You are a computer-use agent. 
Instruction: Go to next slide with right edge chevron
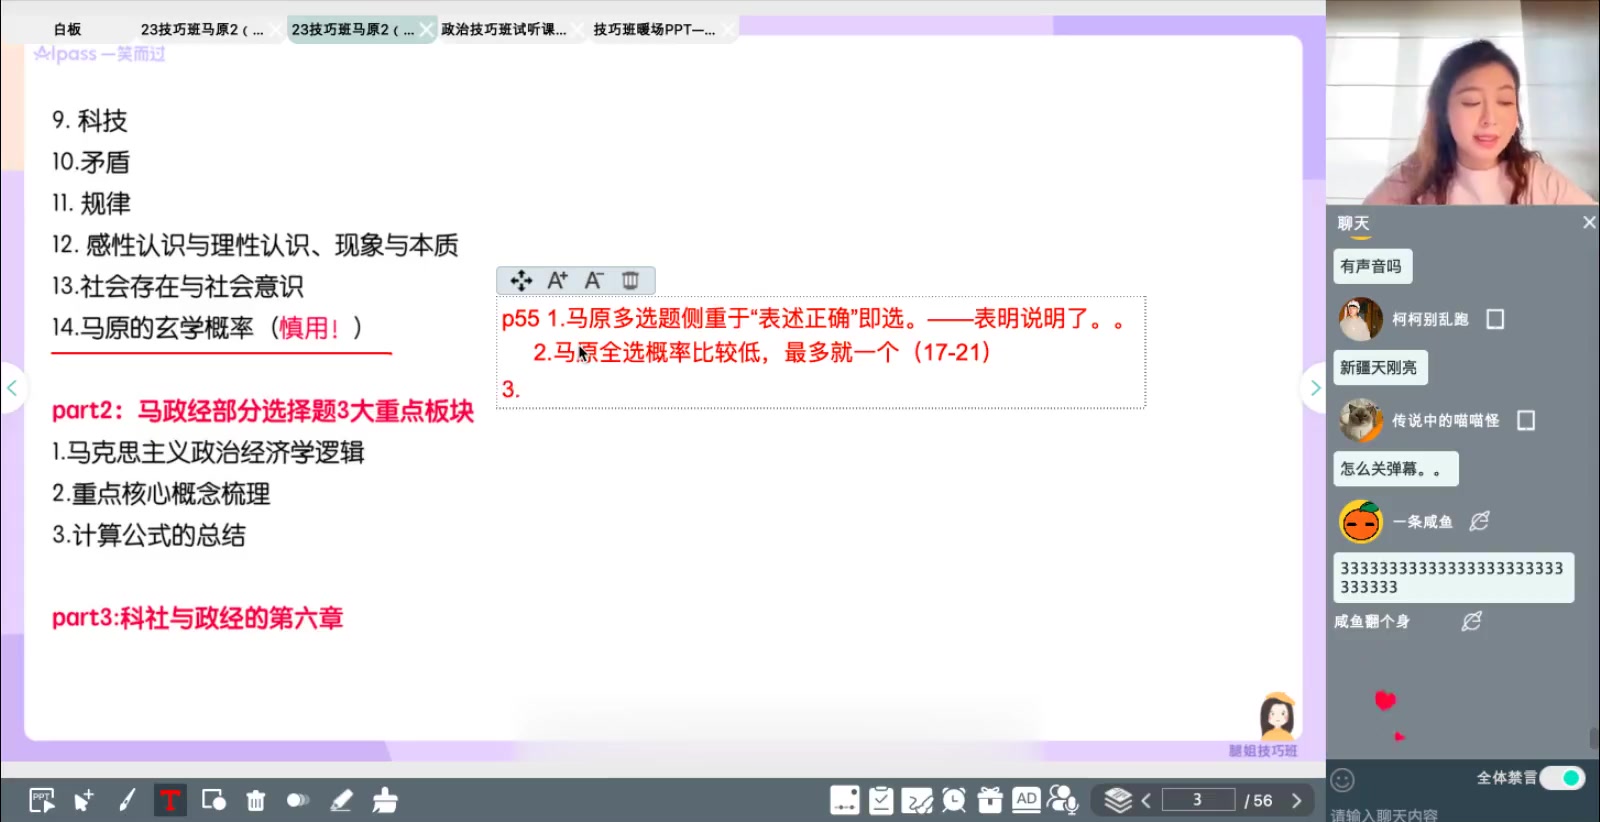click(x=1314, y=387)
